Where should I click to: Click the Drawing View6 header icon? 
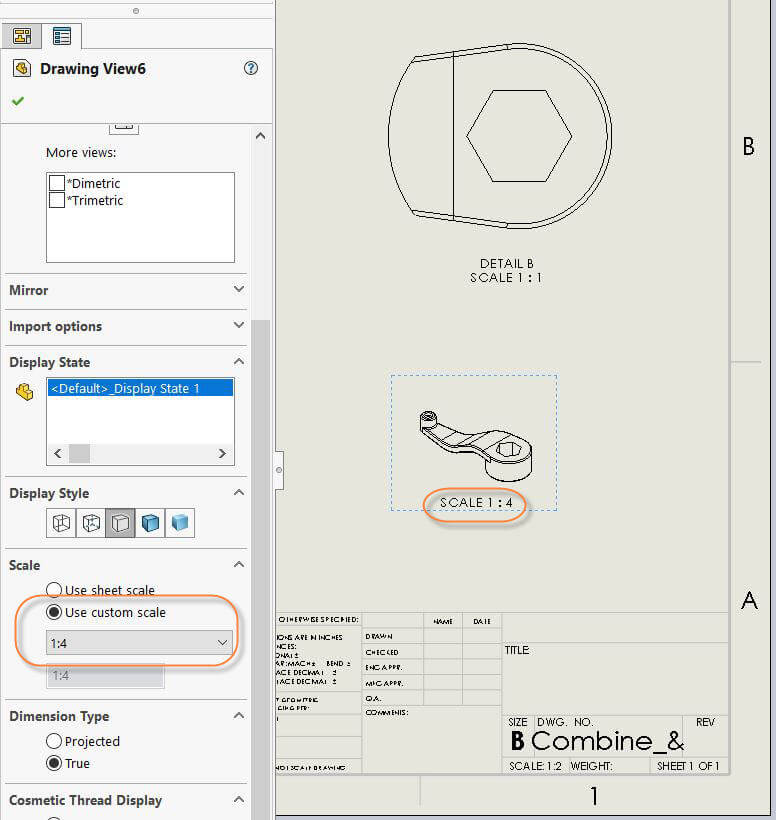coord(22,69)
